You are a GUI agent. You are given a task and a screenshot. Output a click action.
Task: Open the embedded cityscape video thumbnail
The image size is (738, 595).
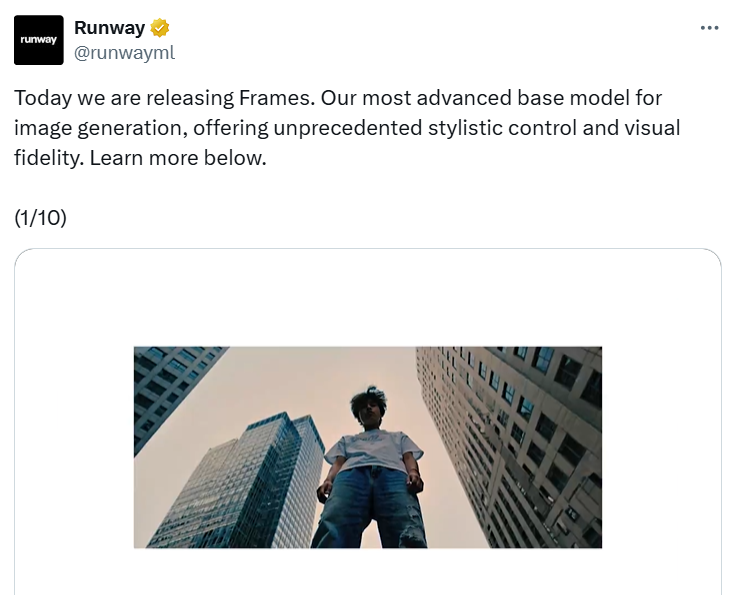[367, 446]
